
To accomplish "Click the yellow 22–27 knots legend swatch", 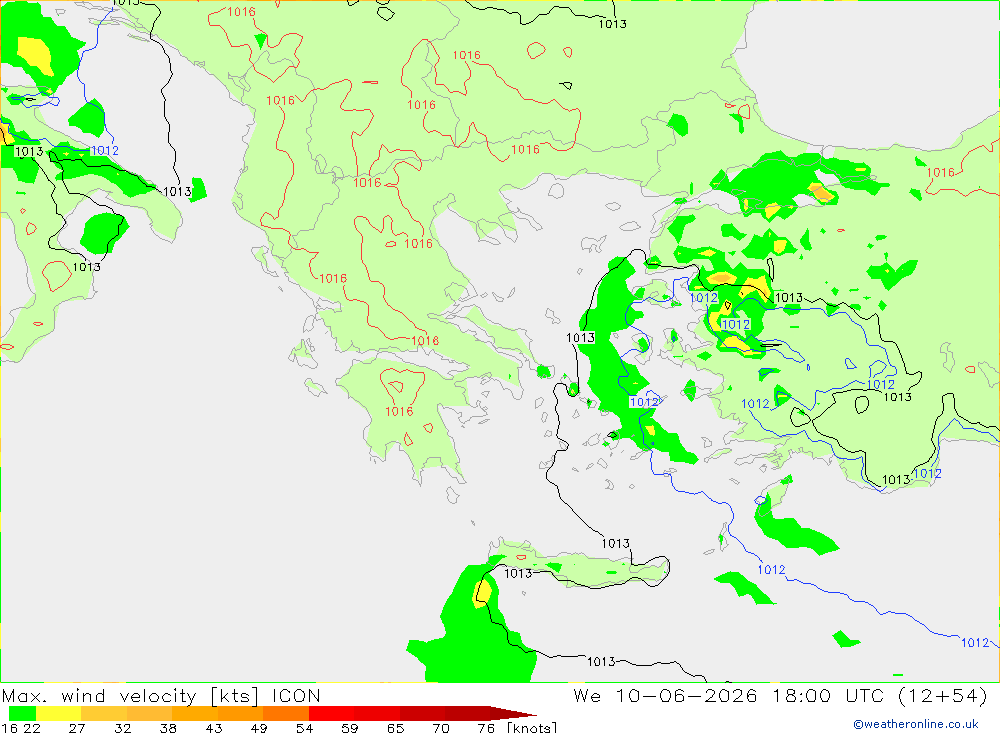I will (x=59, y=713).
